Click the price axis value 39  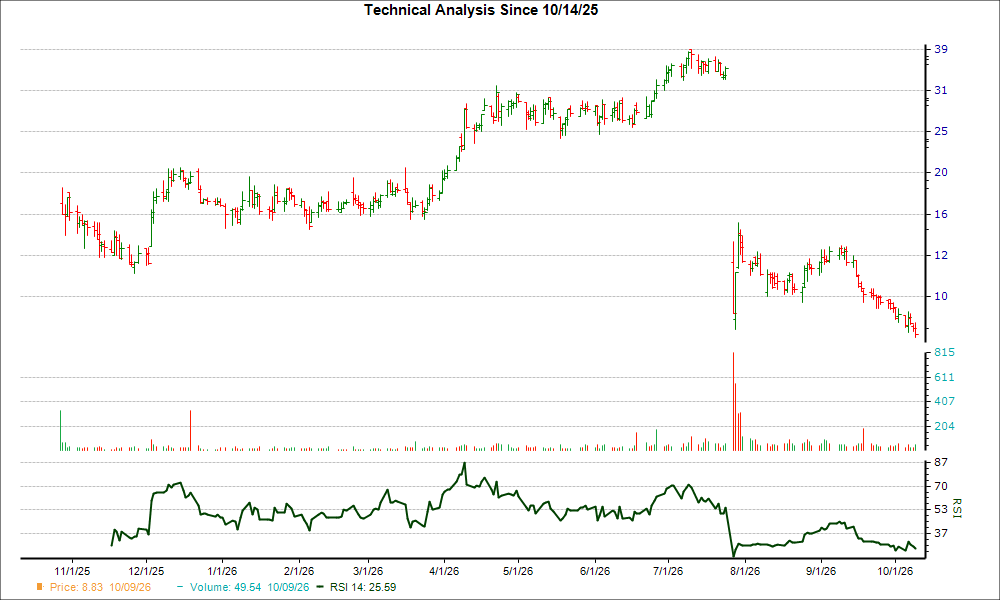coord(941,49)
